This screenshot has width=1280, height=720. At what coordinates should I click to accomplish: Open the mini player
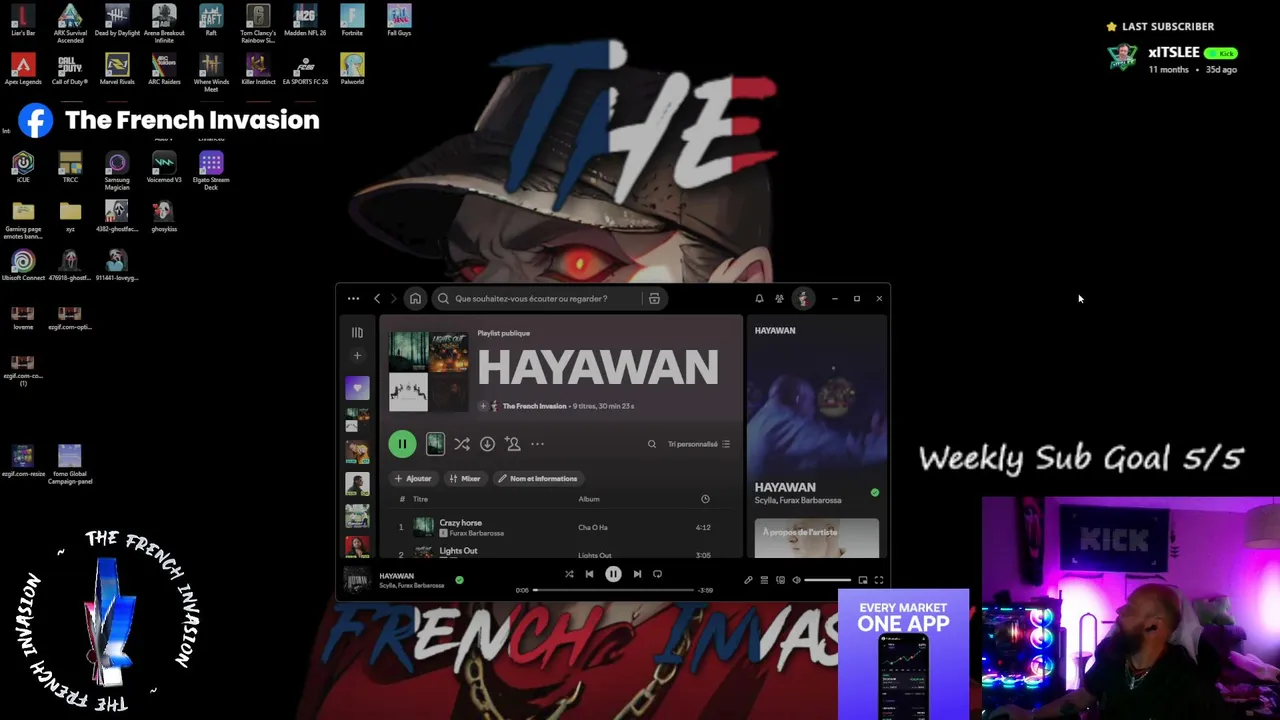(x=862, y=580)
